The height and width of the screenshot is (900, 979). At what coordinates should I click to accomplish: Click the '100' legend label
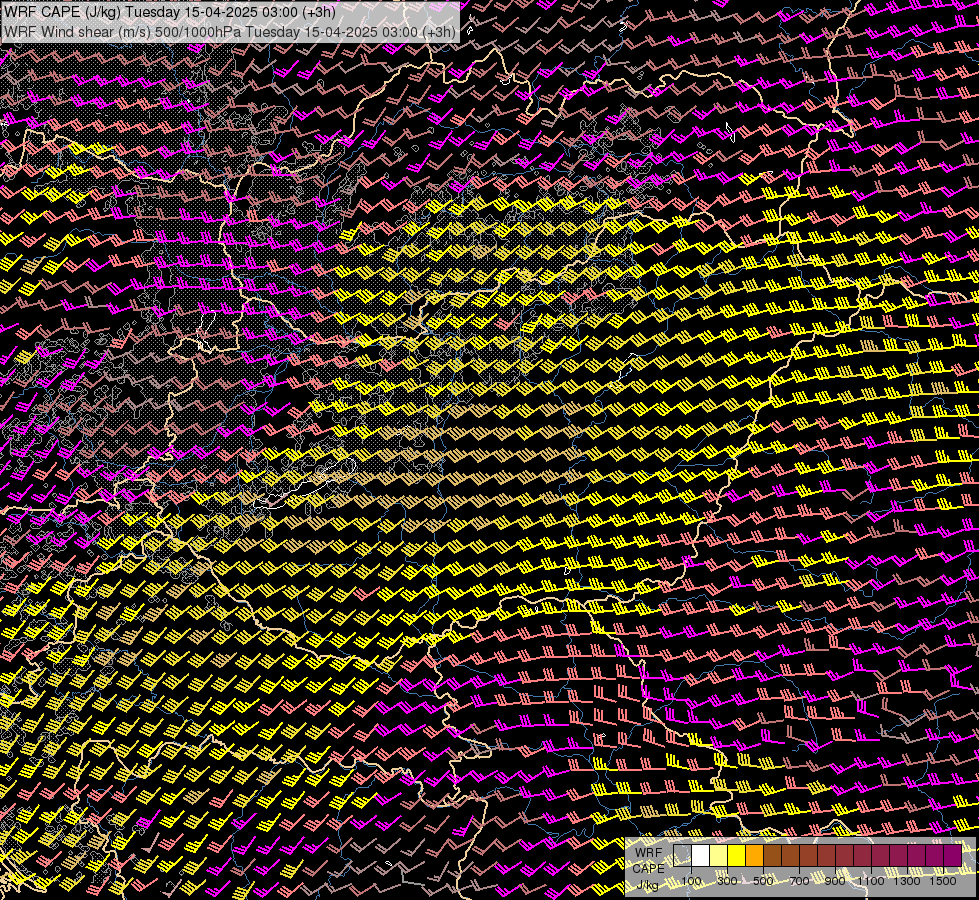[691, 881]
